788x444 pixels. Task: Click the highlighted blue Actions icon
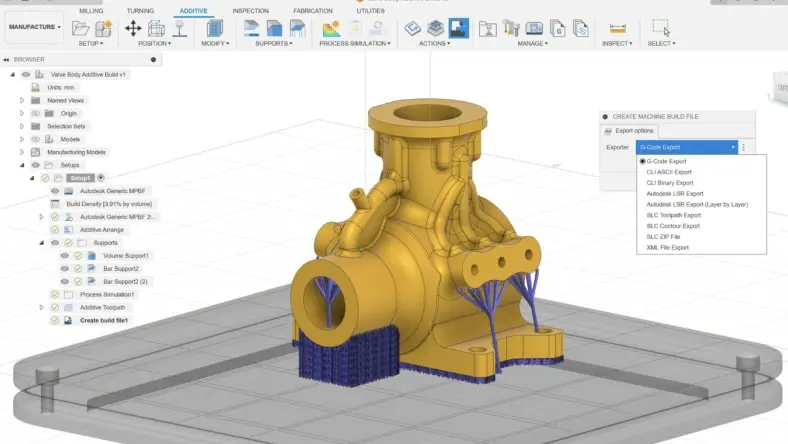coord(458,28)
